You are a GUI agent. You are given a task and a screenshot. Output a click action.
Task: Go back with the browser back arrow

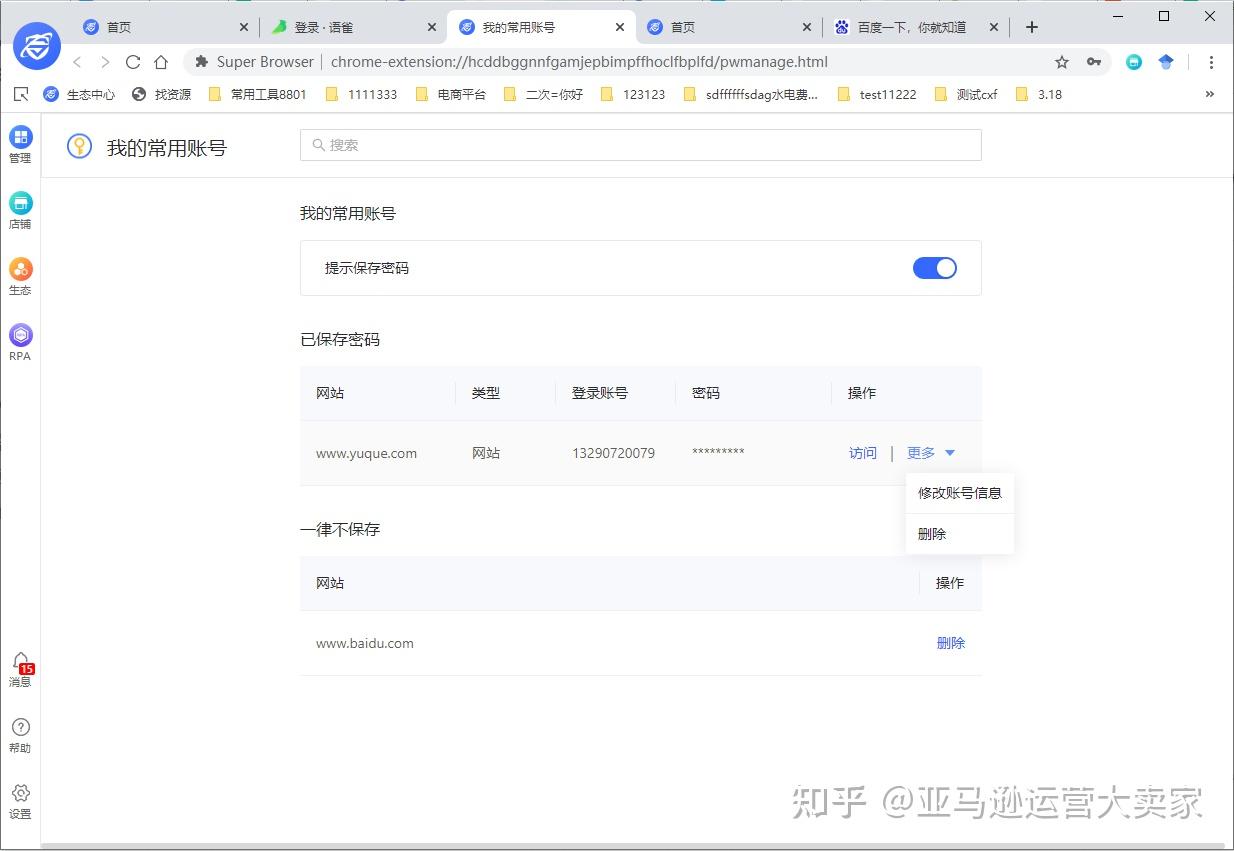[x=77, y=62]
